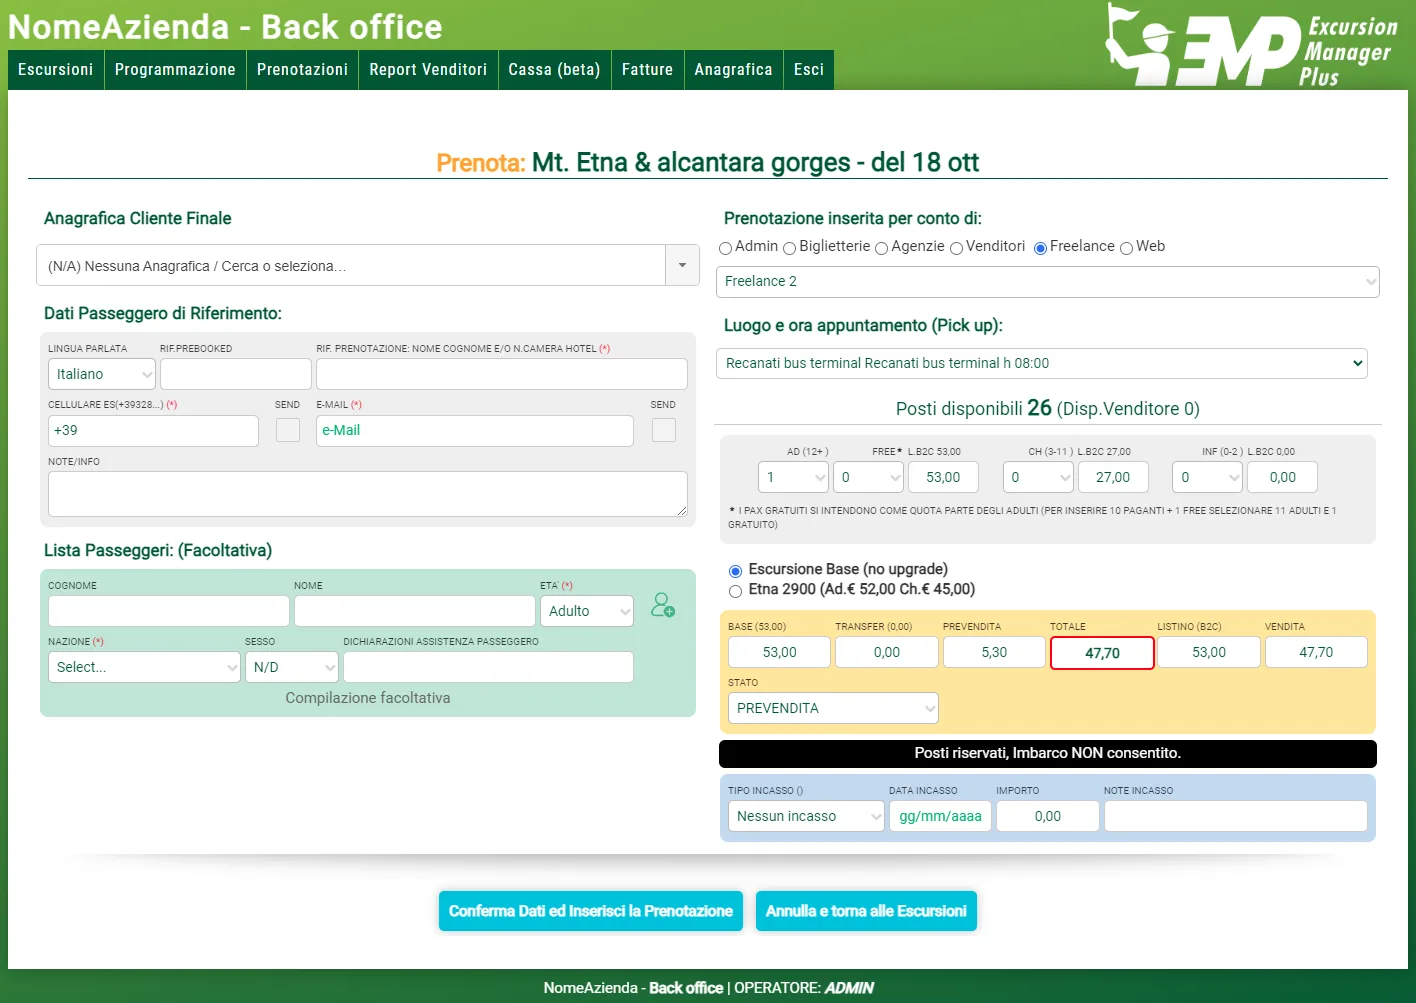Open the pick-up location dropdown
The height and width of the screenshot is (1003, 1416).
tap(1042, 363)
